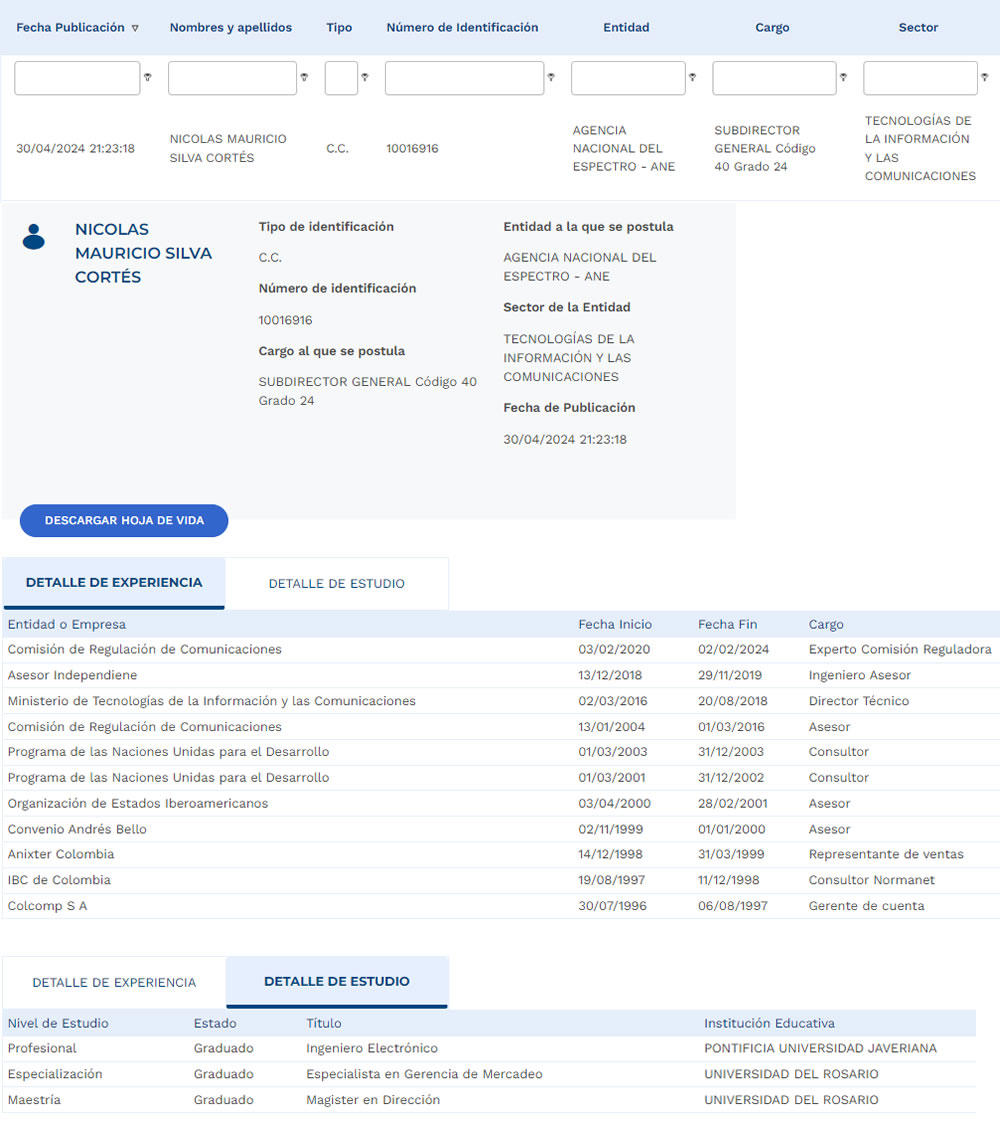
Task: Click the Cargo filter input field
Action: (x=774, y=78)
